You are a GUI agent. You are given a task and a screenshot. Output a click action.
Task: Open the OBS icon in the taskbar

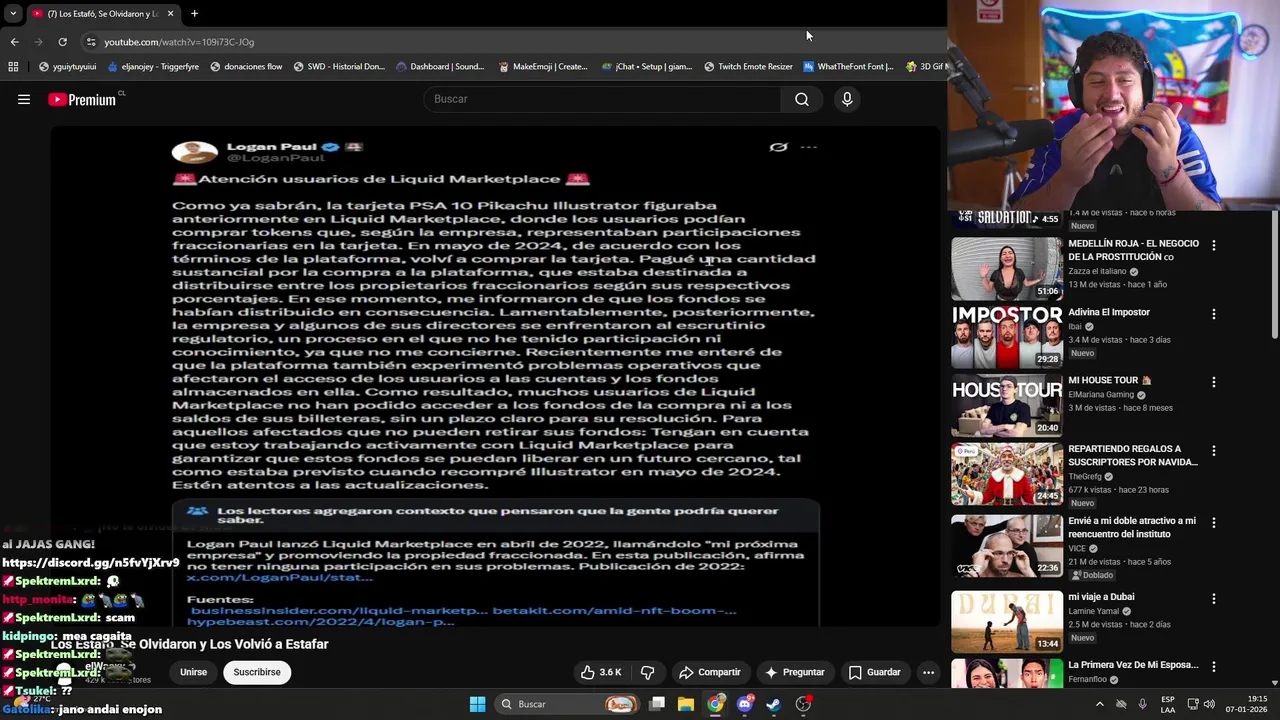[803, 704]
